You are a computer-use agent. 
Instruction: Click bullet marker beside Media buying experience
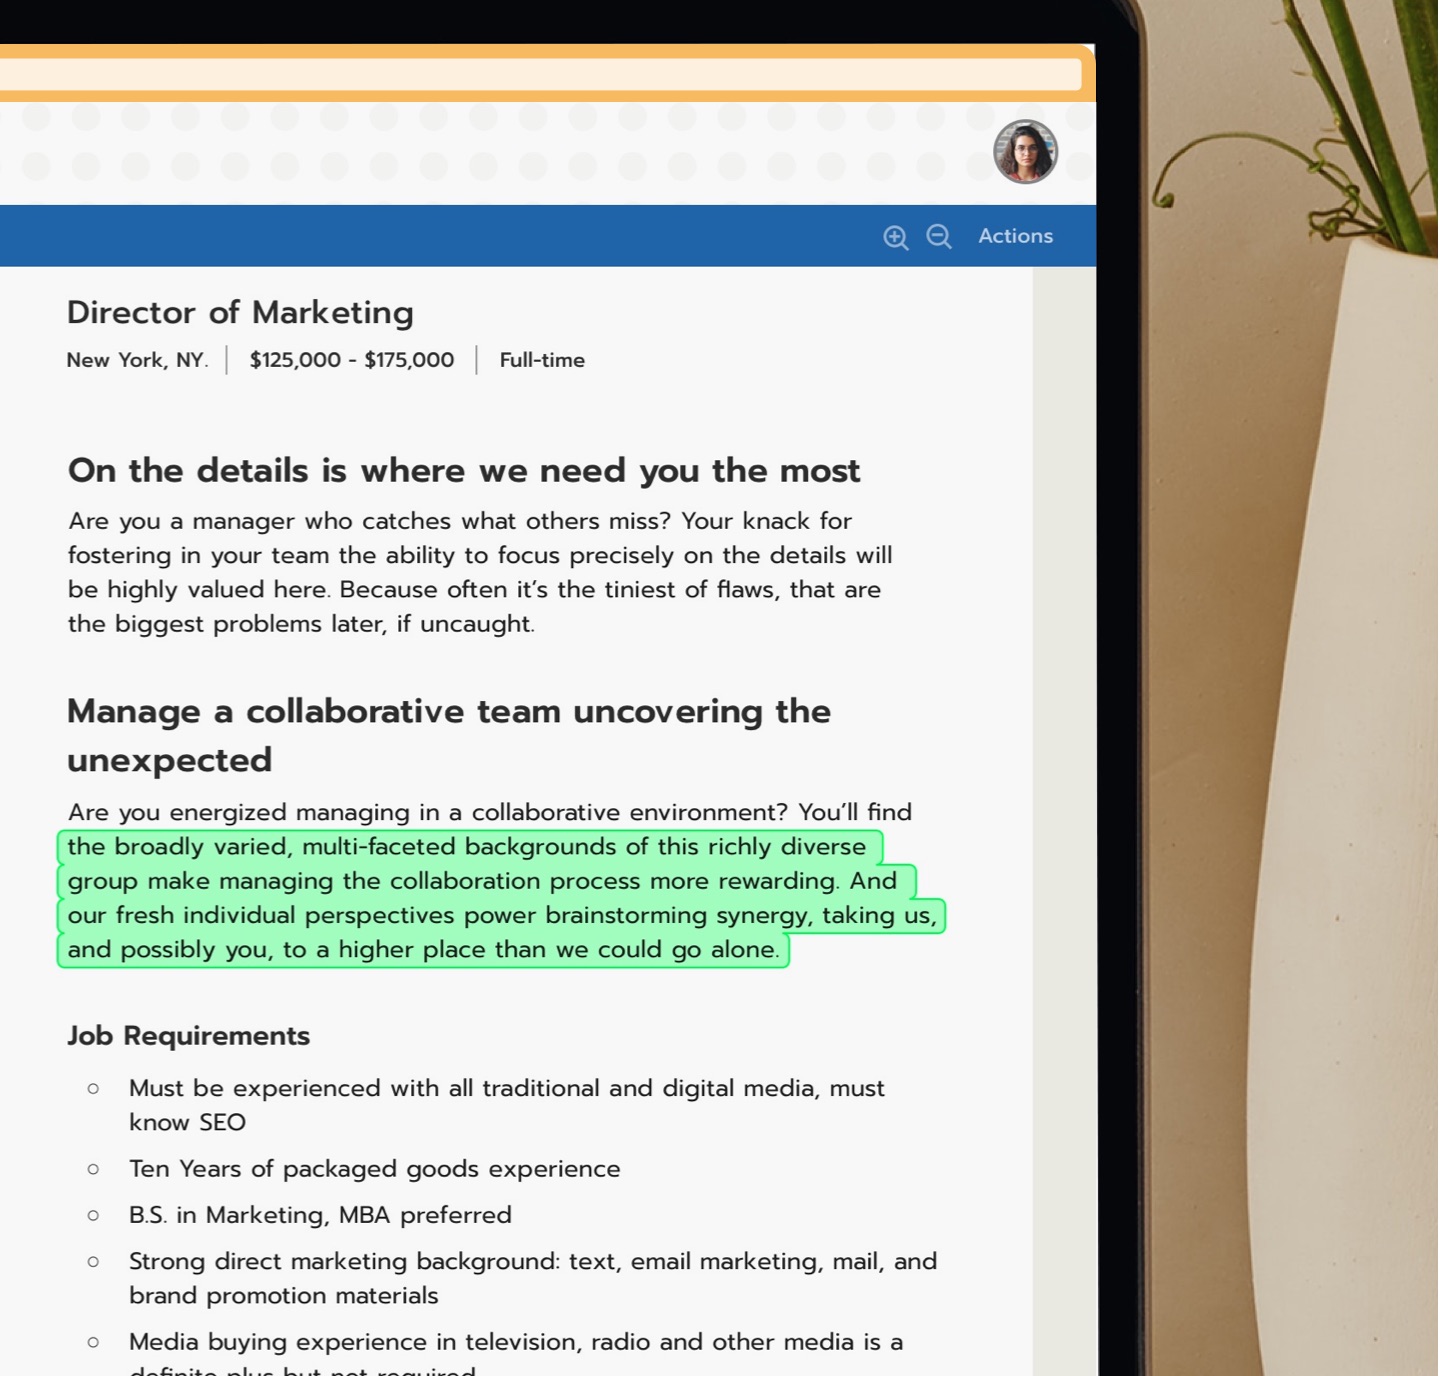[94, 1342]
